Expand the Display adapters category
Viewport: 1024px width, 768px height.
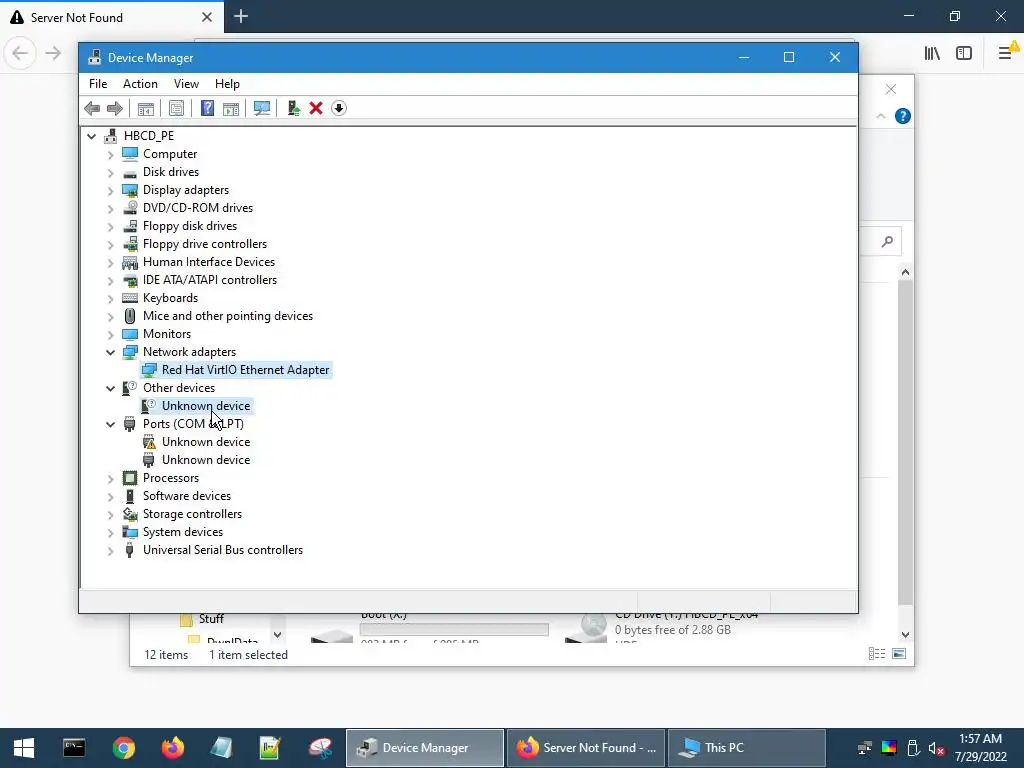coord(110,191)
